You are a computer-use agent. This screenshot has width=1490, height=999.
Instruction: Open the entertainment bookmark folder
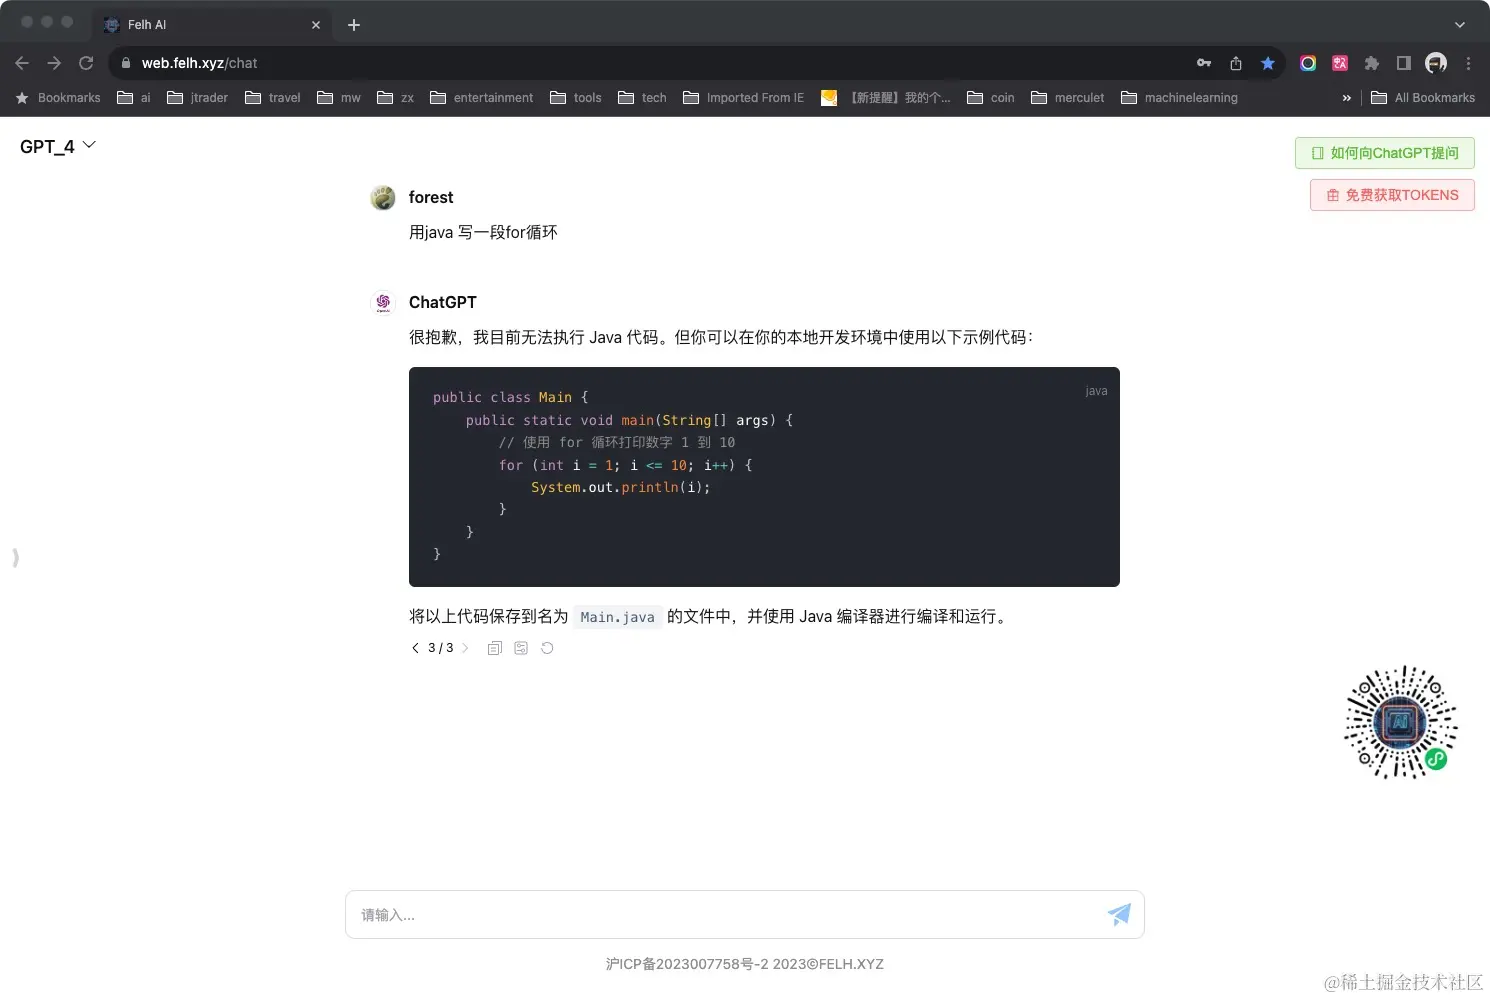(x=482, y=98)
